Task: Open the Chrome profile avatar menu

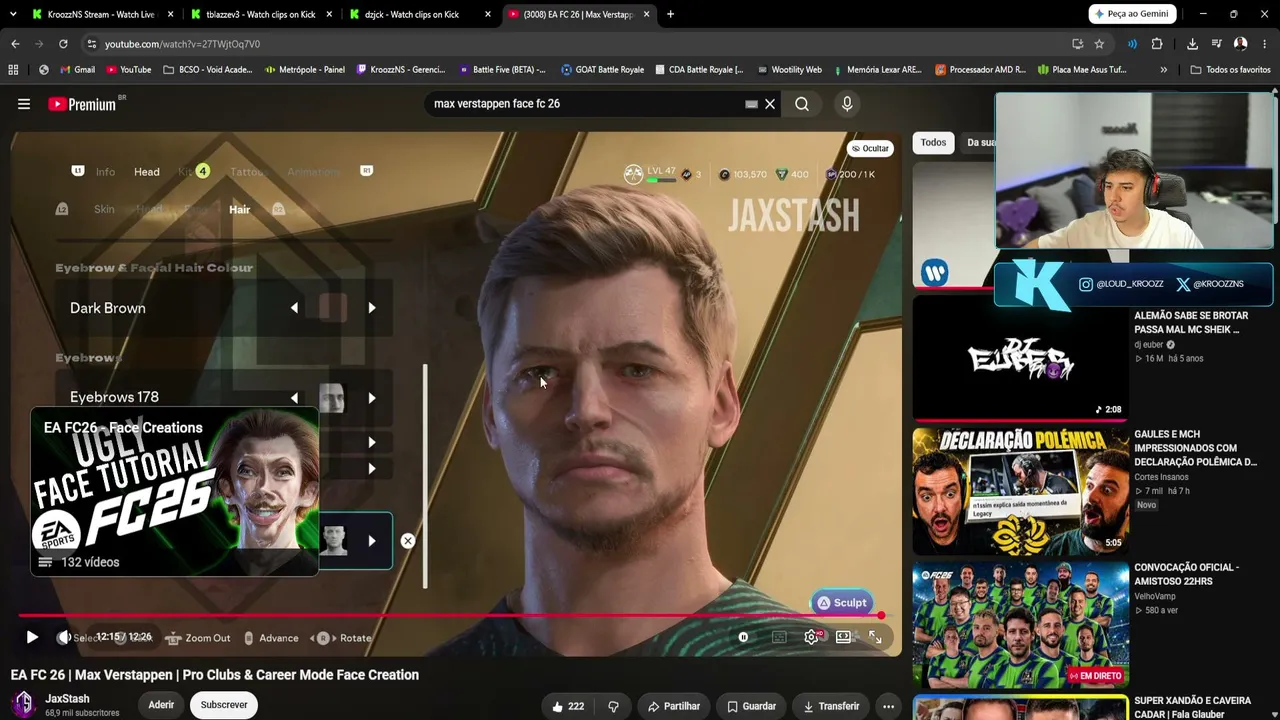Action: [x=1241, y=44]
